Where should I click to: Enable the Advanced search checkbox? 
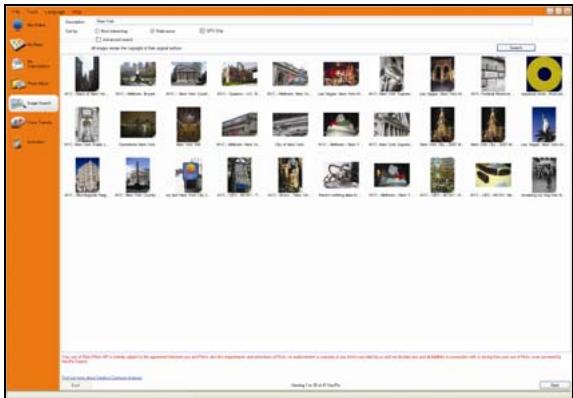[98, 39]
